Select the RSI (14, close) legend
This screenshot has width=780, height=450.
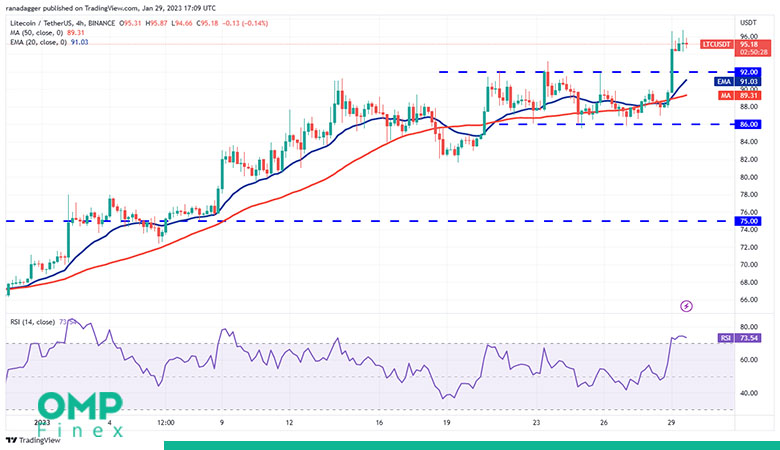click(33, 322)
